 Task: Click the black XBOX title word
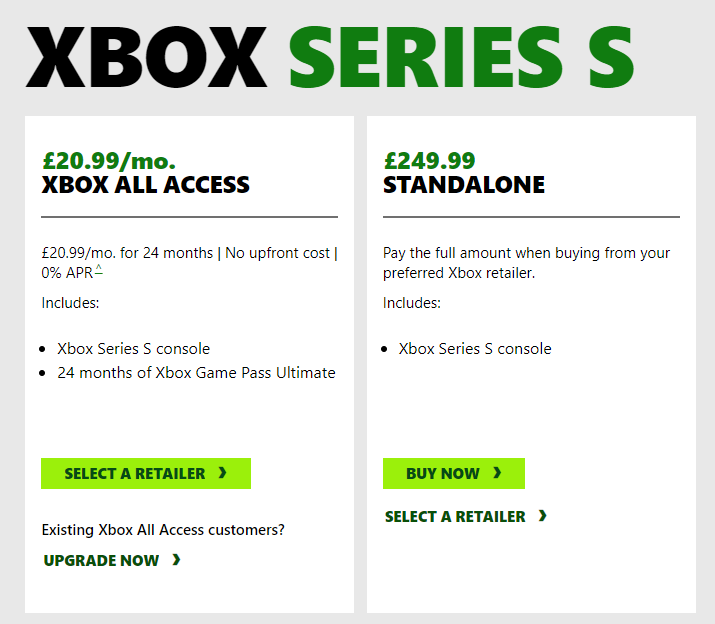[147, 57]
